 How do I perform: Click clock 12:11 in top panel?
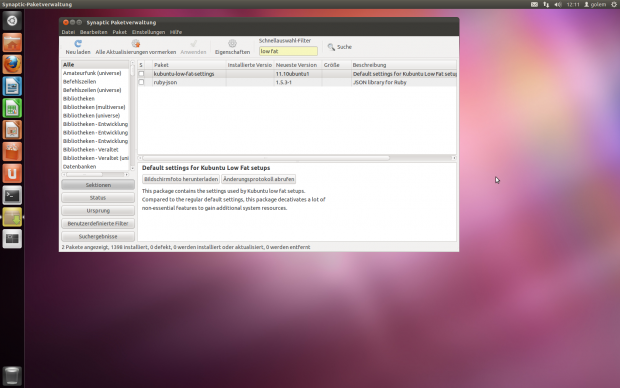pyautogui.click(x=573, y=4)
